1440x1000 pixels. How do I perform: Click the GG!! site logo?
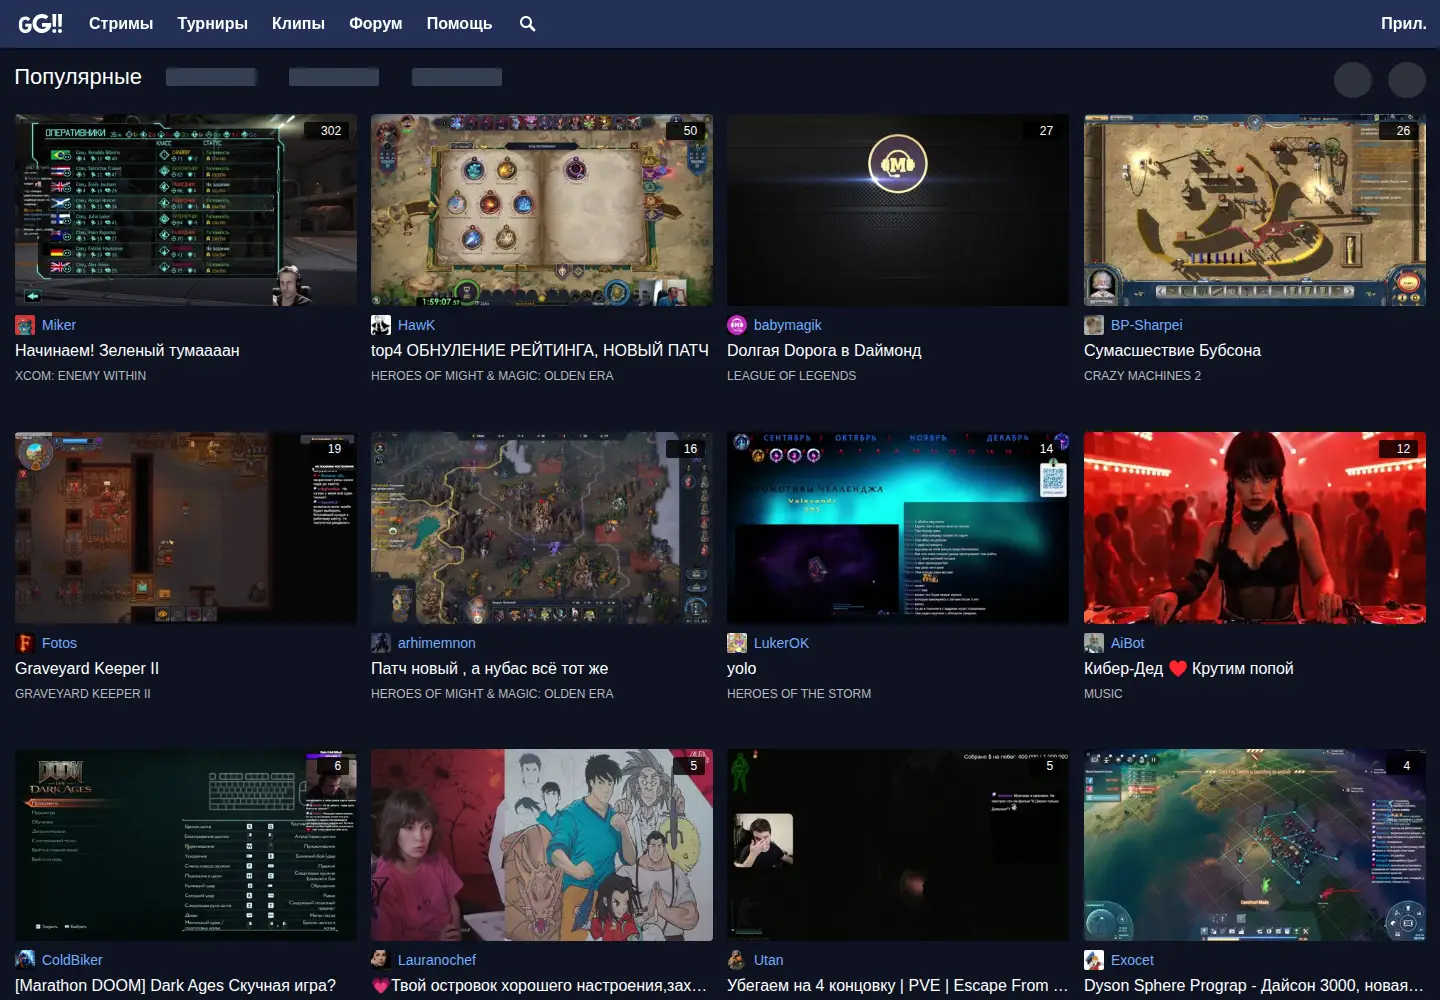click(x=40, y=23)
